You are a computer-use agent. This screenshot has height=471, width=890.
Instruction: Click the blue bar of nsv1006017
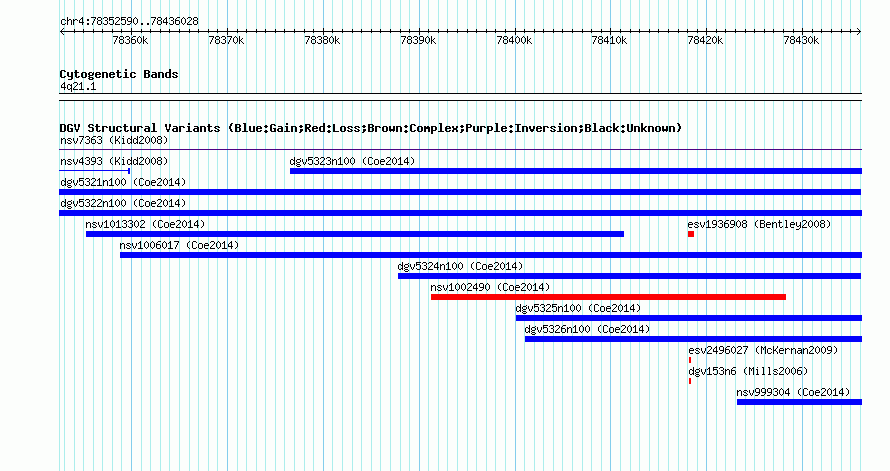pyautogui.click(x=491, y=255)
